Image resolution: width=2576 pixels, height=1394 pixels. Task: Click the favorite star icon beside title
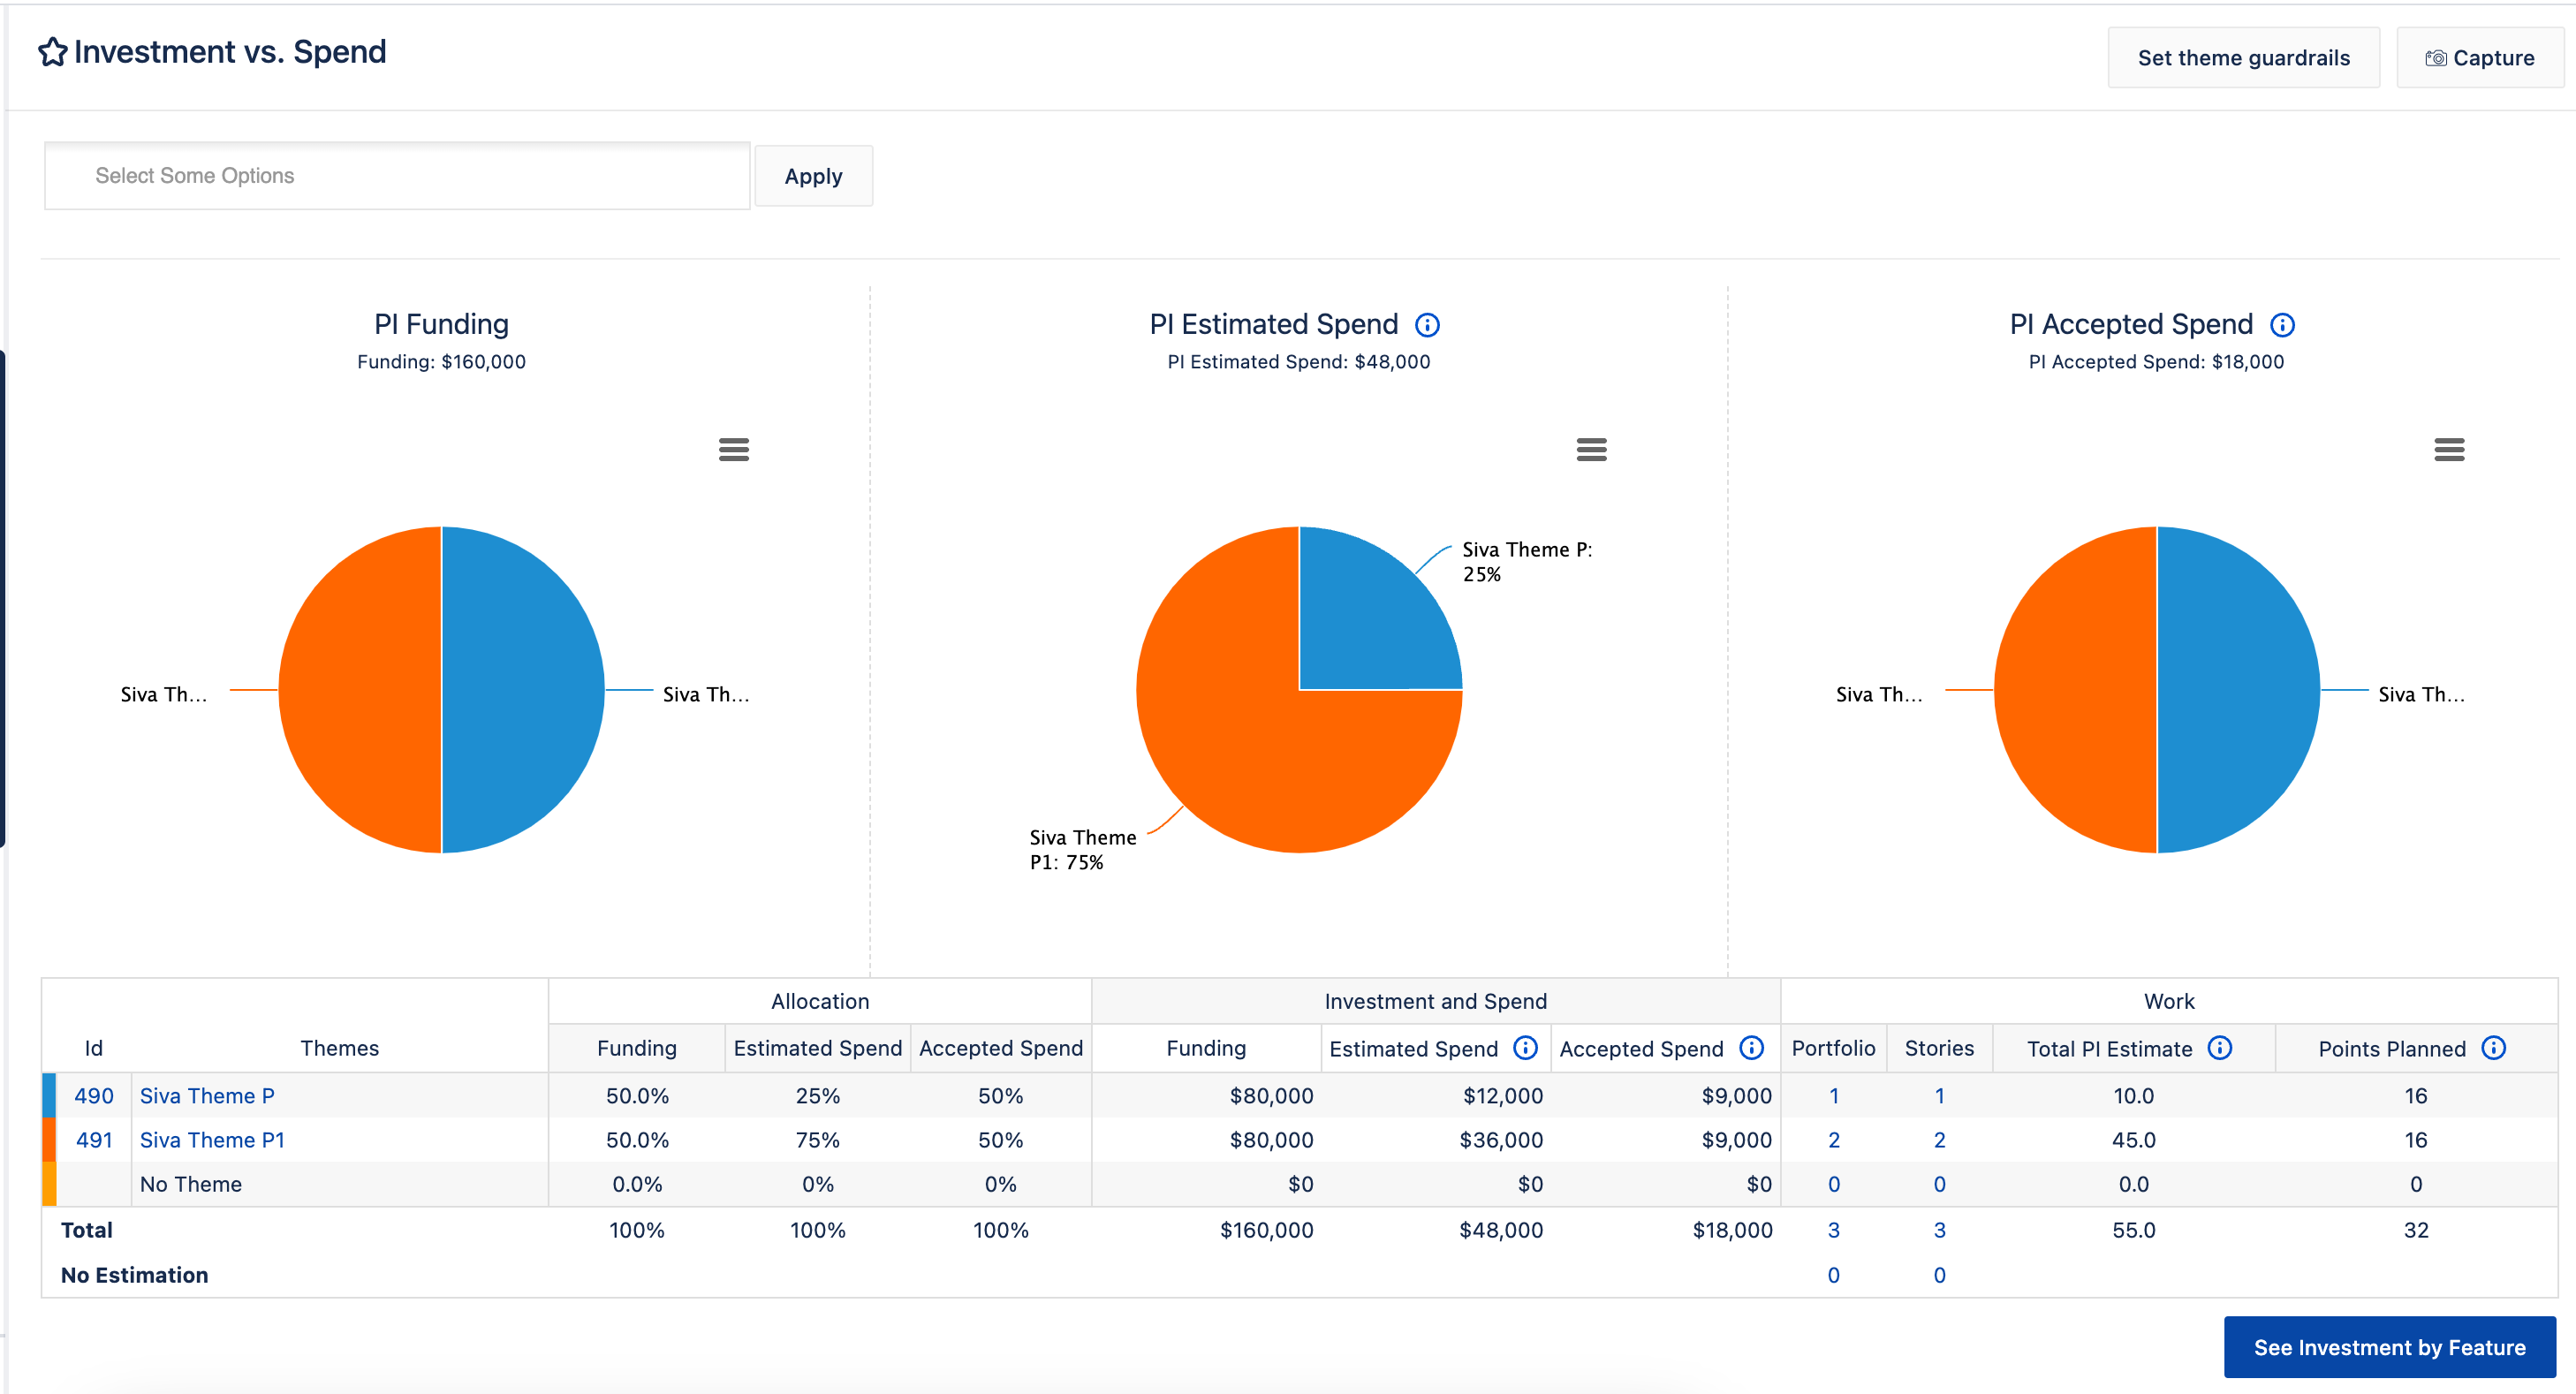click(52, 52)
